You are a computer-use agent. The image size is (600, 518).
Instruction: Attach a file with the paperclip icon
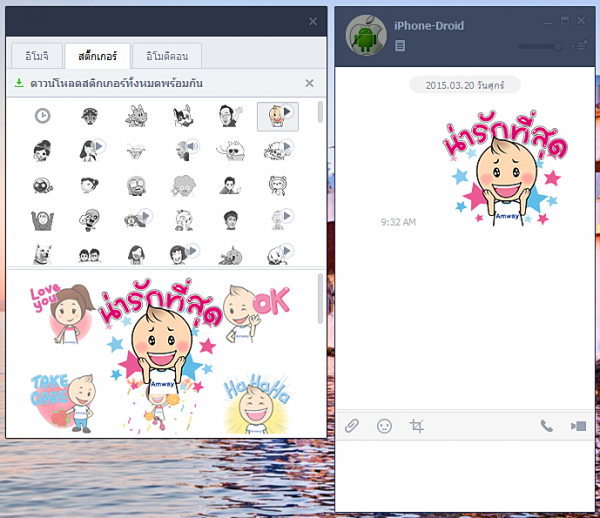coord(351,426)
